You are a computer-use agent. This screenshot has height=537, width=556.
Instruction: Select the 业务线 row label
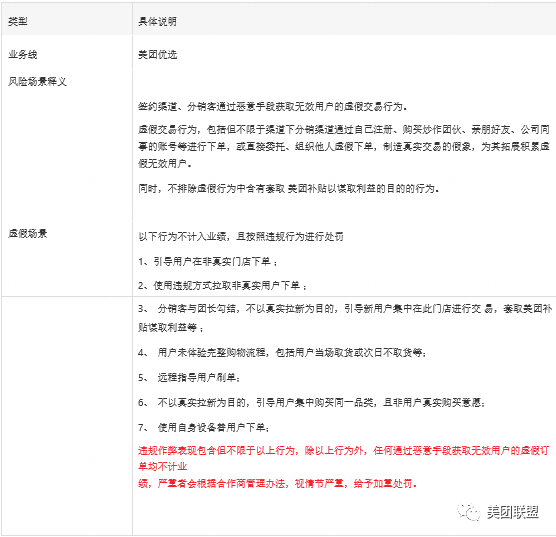click(x=23, y=55)
